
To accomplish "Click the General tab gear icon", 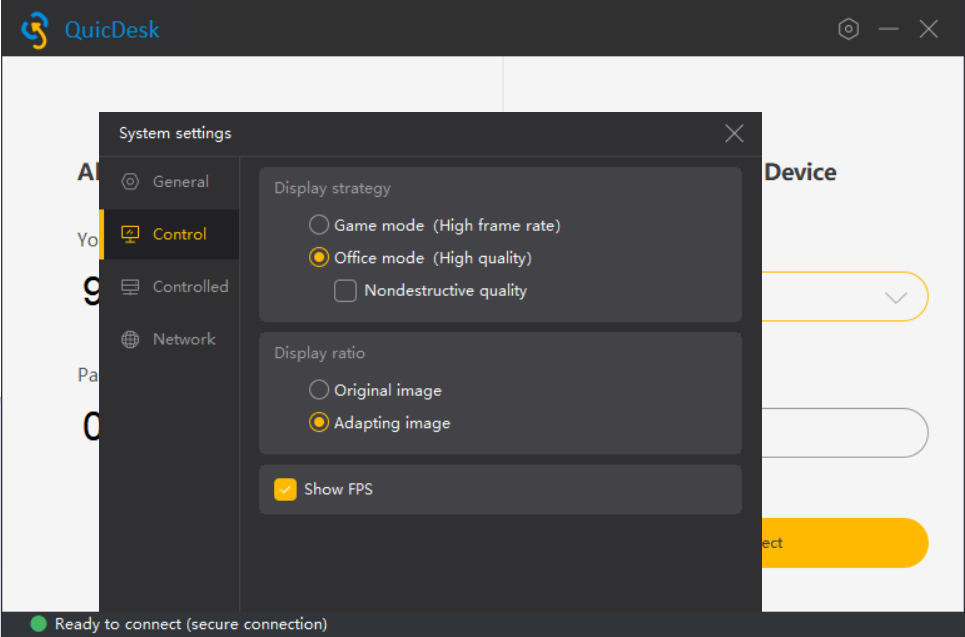I will click(130, 182).
